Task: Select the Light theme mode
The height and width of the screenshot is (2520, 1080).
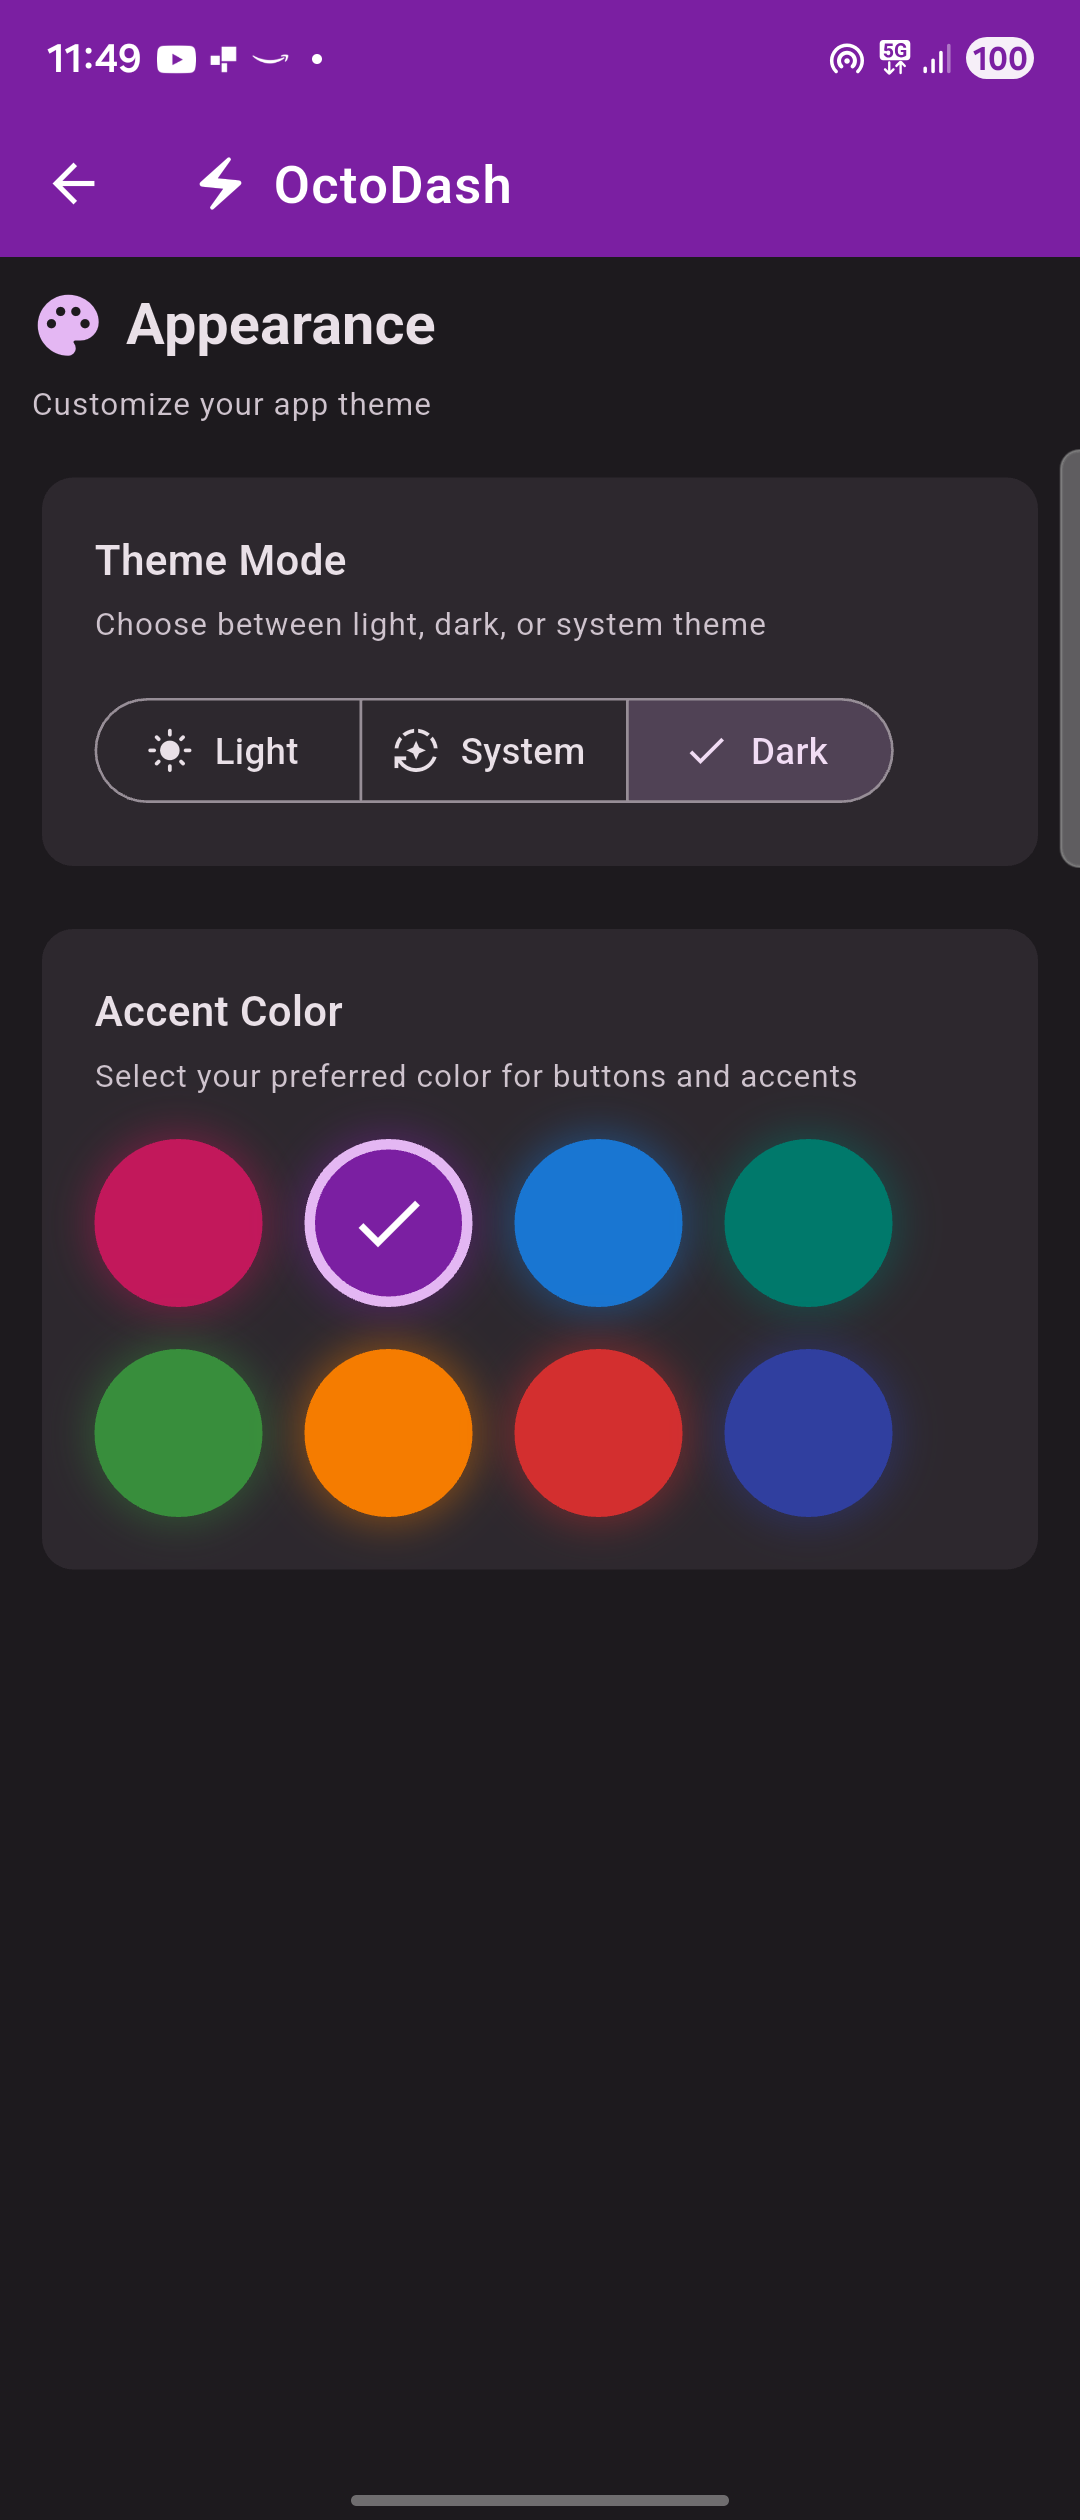Action: 228,751
